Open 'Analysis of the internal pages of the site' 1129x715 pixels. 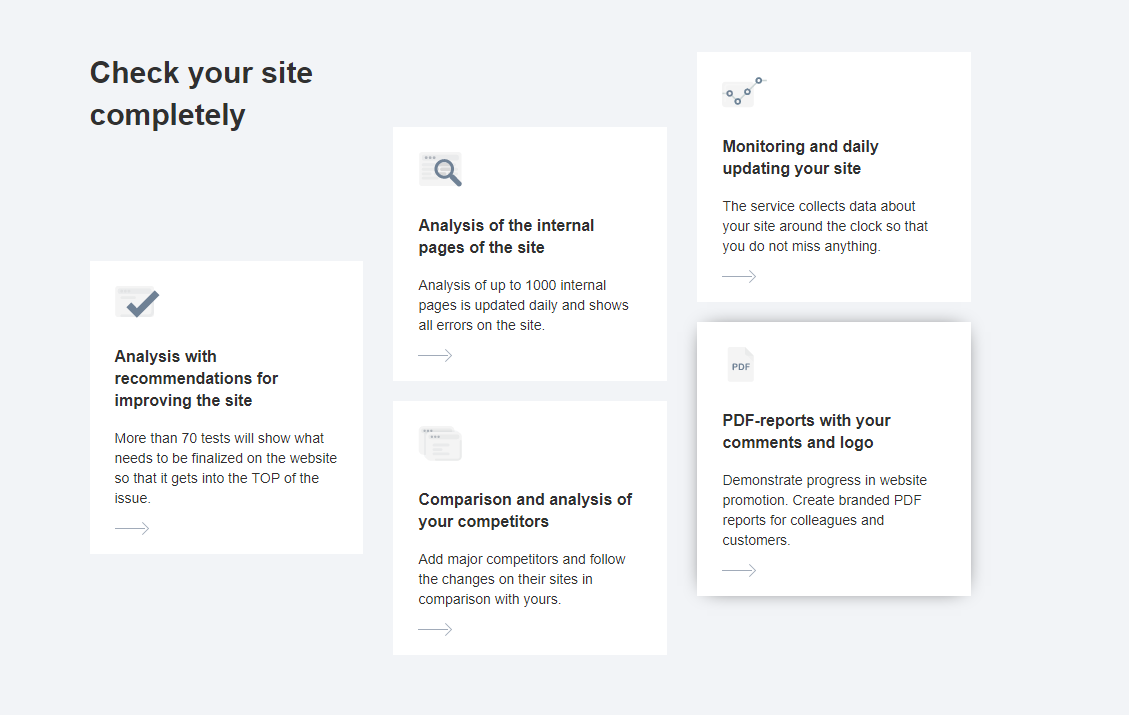pos(506,236)
